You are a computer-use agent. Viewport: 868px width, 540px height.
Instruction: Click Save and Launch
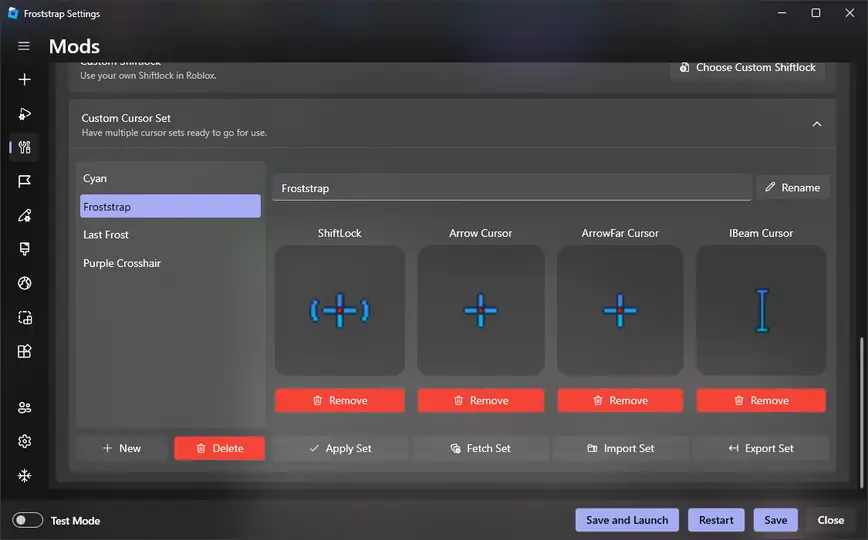(x=627, y=520)
